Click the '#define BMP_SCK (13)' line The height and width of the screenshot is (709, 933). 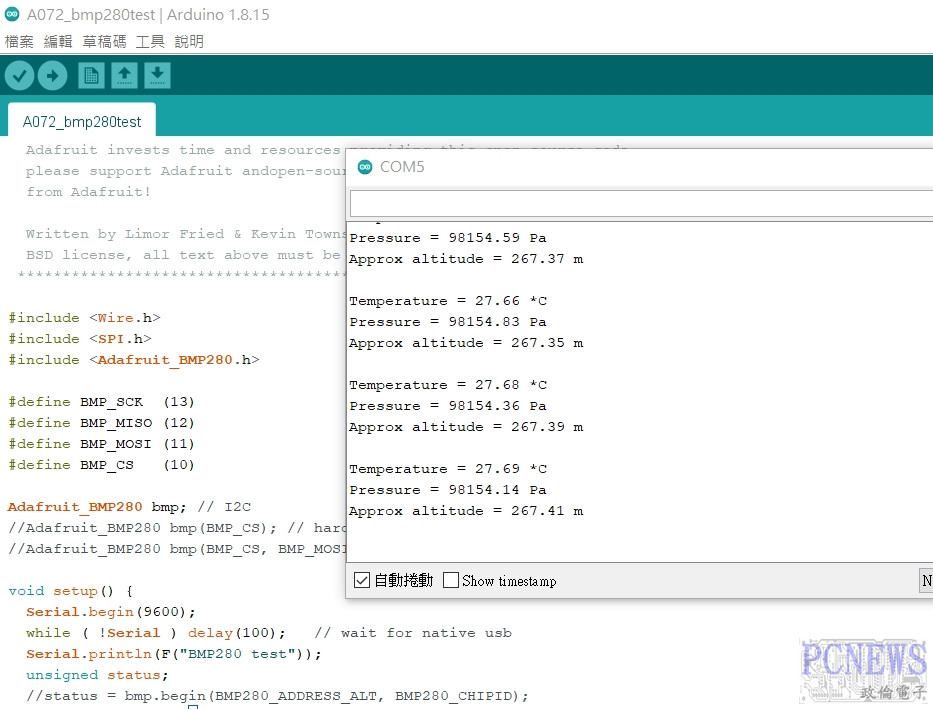tap(101, 402)
